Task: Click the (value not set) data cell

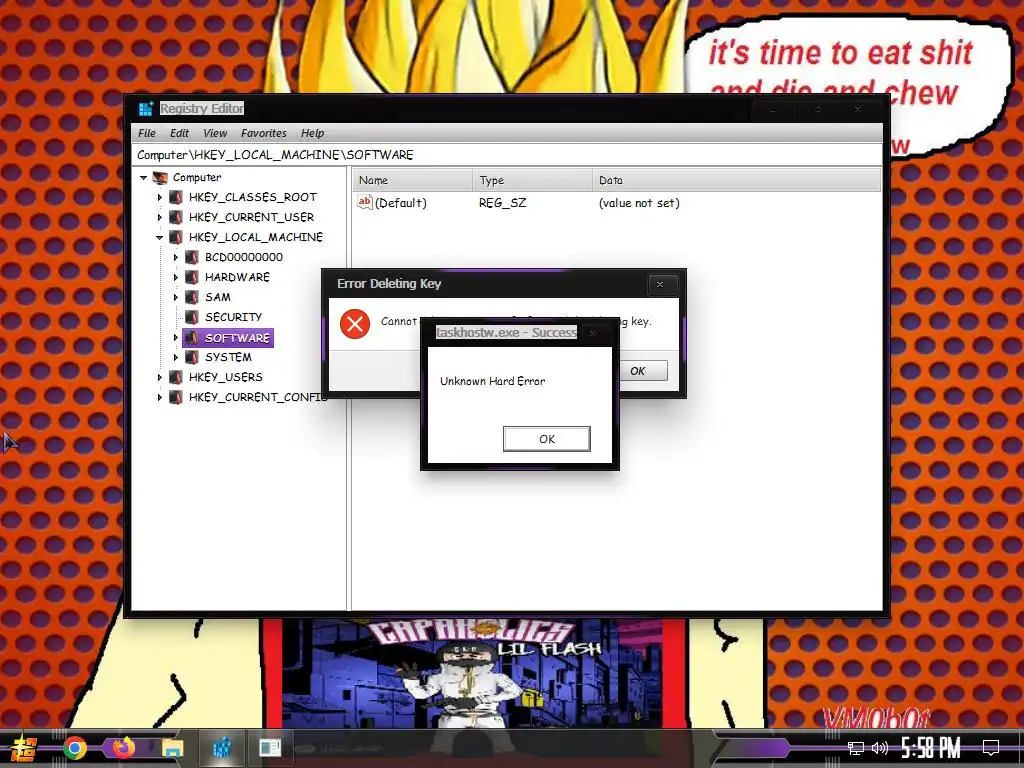Action: tap(639, 203)
